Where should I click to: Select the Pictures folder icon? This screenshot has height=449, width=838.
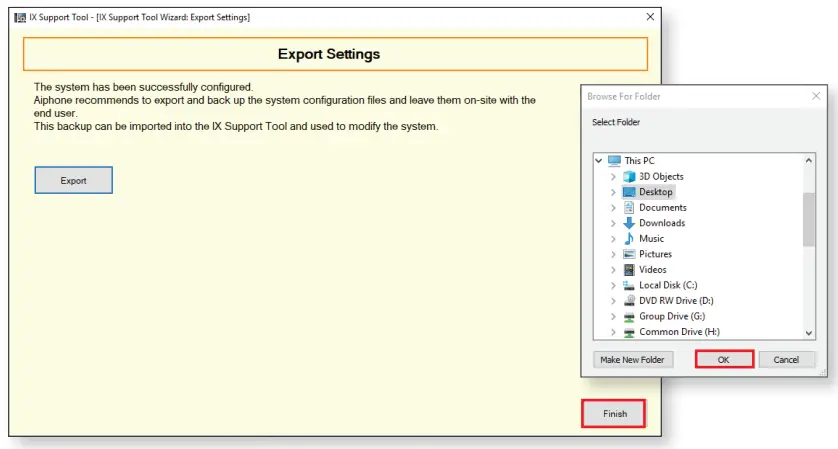pyautogui.click(x=630, y=254)
